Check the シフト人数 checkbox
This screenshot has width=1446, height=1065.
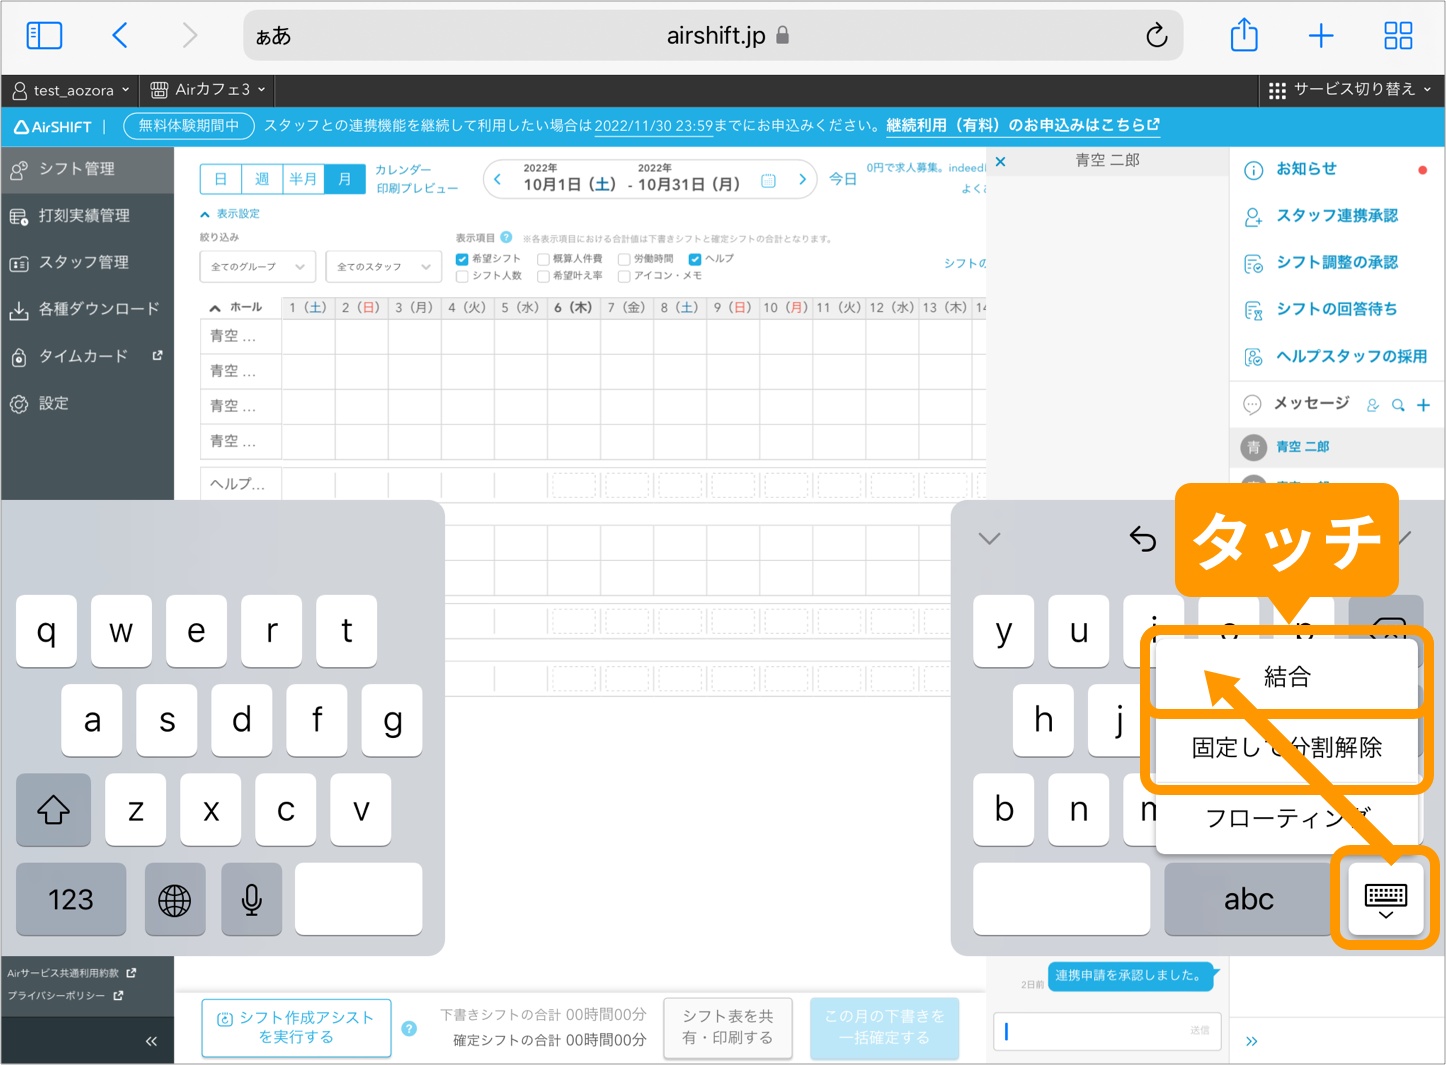(x=462, y=275)
